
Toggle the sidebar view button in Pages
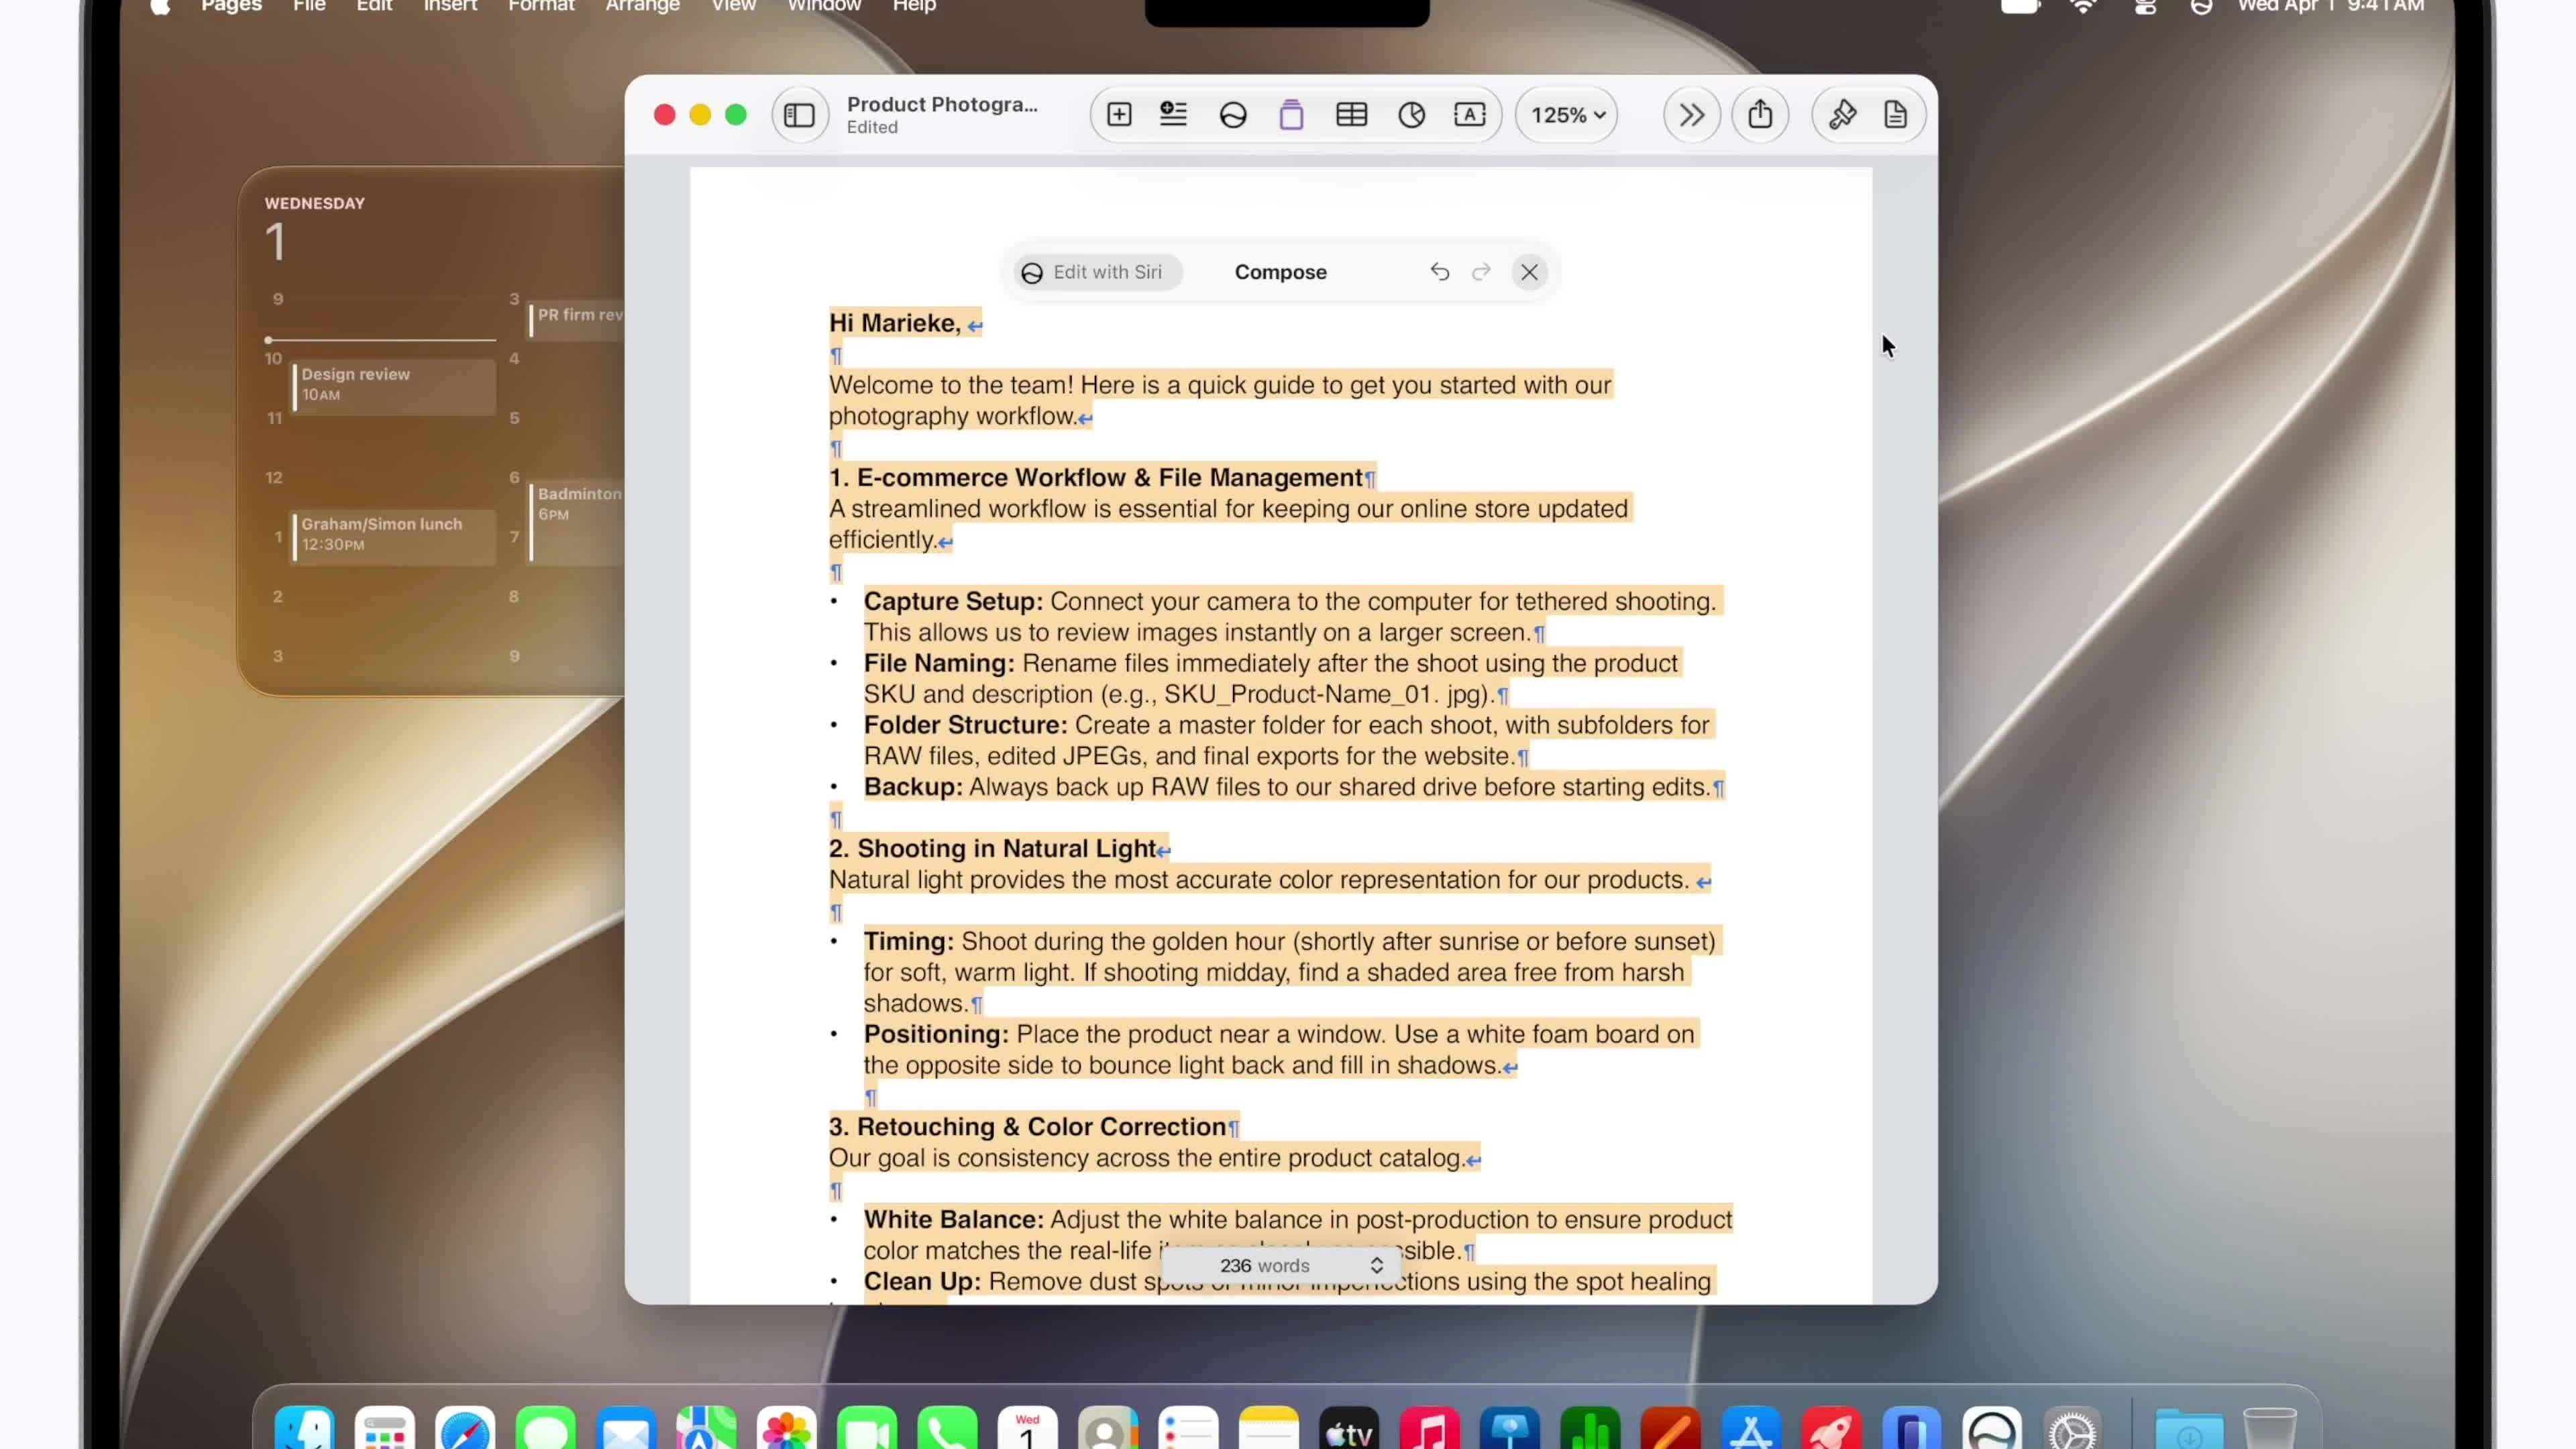point(799,115)
